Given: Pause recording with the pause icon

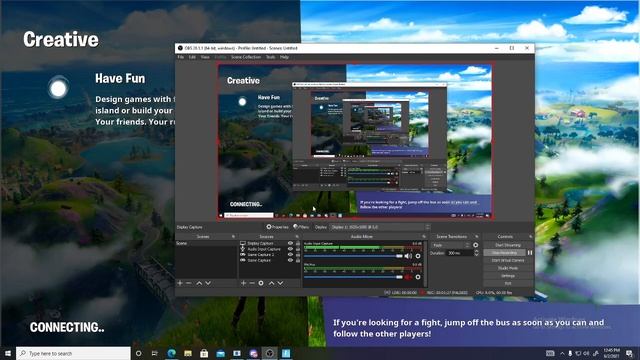Looking at the screenshot, I should (530, 253).
